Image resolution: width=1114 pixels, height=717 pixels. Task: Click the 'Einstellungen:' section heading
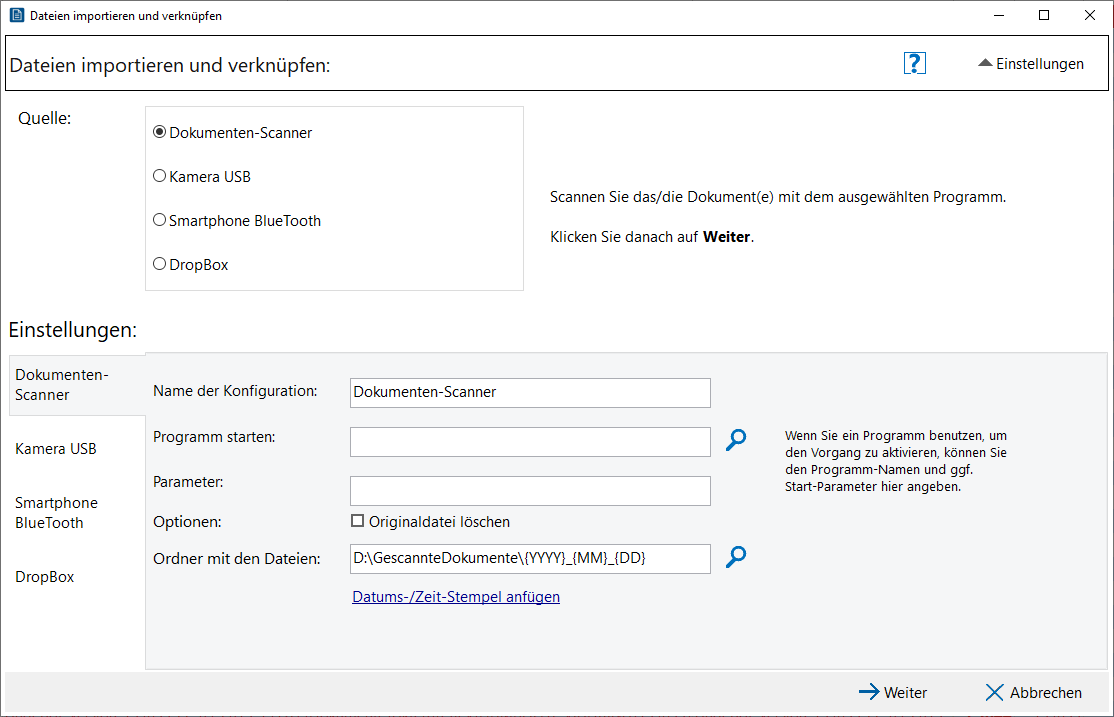tap(72, 330)
